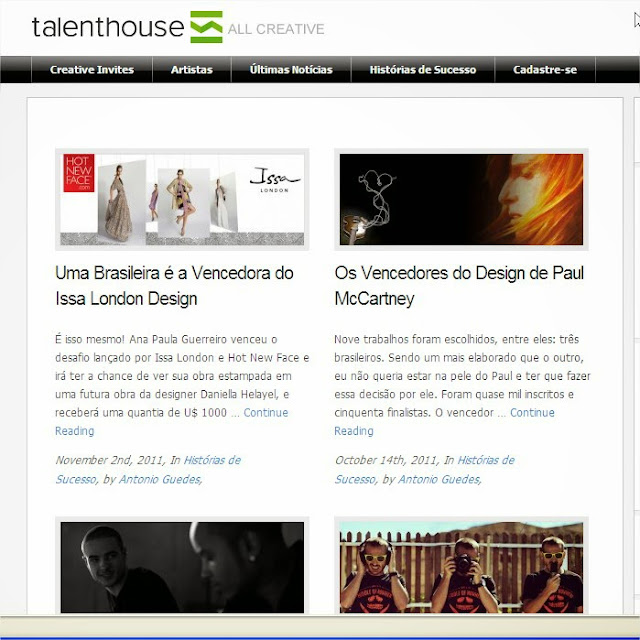640x640 pixels.
Task: Click excerpt text starting 'Nove trabalhos foram escolhidos'
Action: coord(462,376)
